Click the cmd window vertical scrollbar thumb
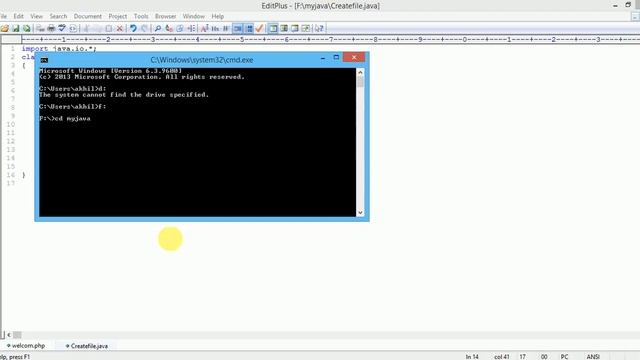Image resolution: width=640 pixels, height=360 pixels. (360, 82)
